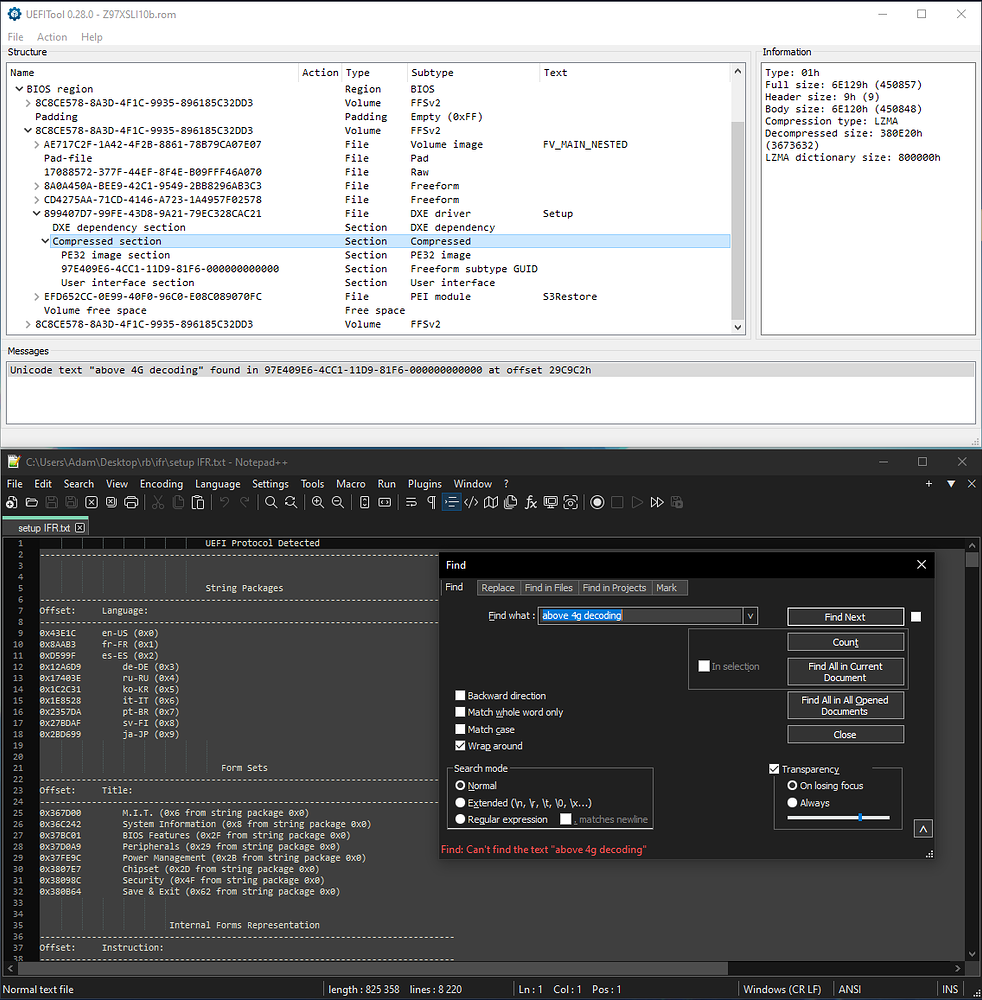The height and width of the screenshot is (1000, 982).
Task: Click the Print icon in Notepad++ toolbar
Action: [x=131, y=503]
